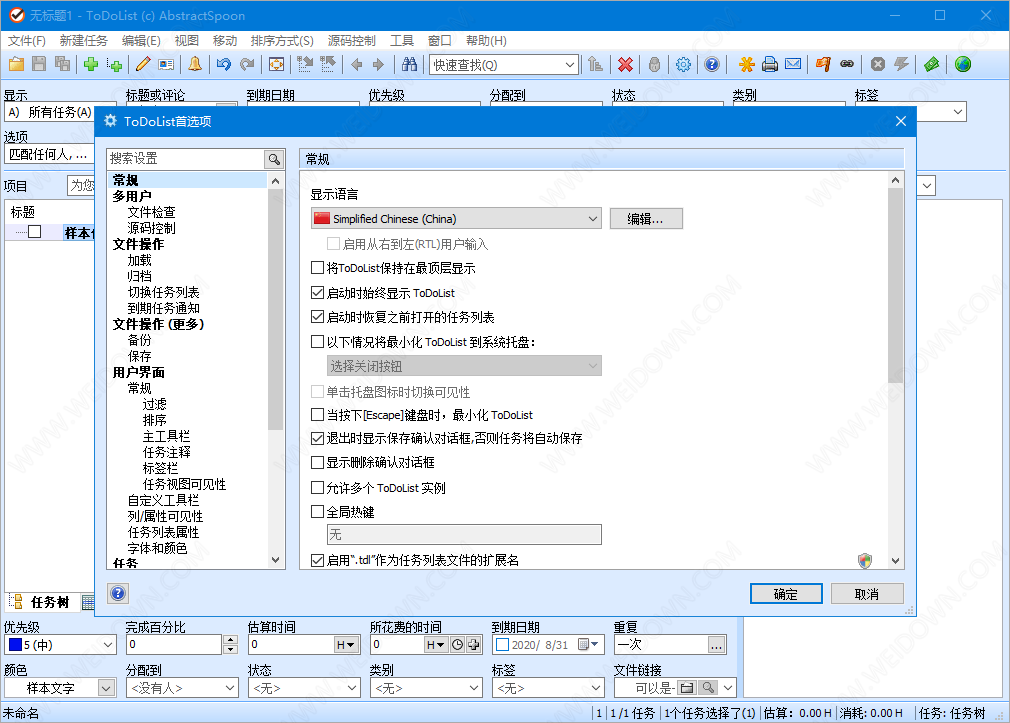Open the Simplified Chinese language dropdown
1010x723 pixels.
pos(456,218)
